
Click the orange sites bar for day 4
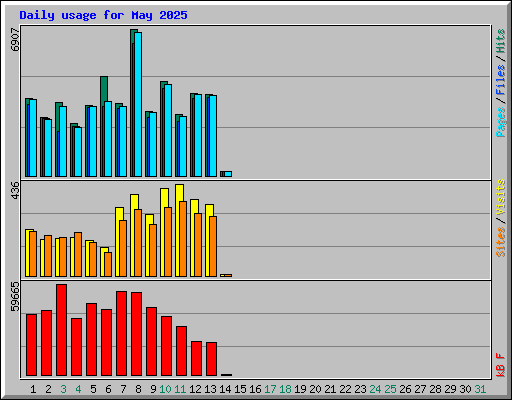click(x=78, y=254)
